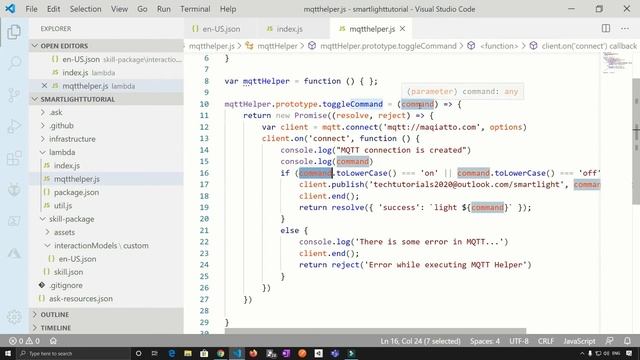Open the Selection menu

point(85,9)
